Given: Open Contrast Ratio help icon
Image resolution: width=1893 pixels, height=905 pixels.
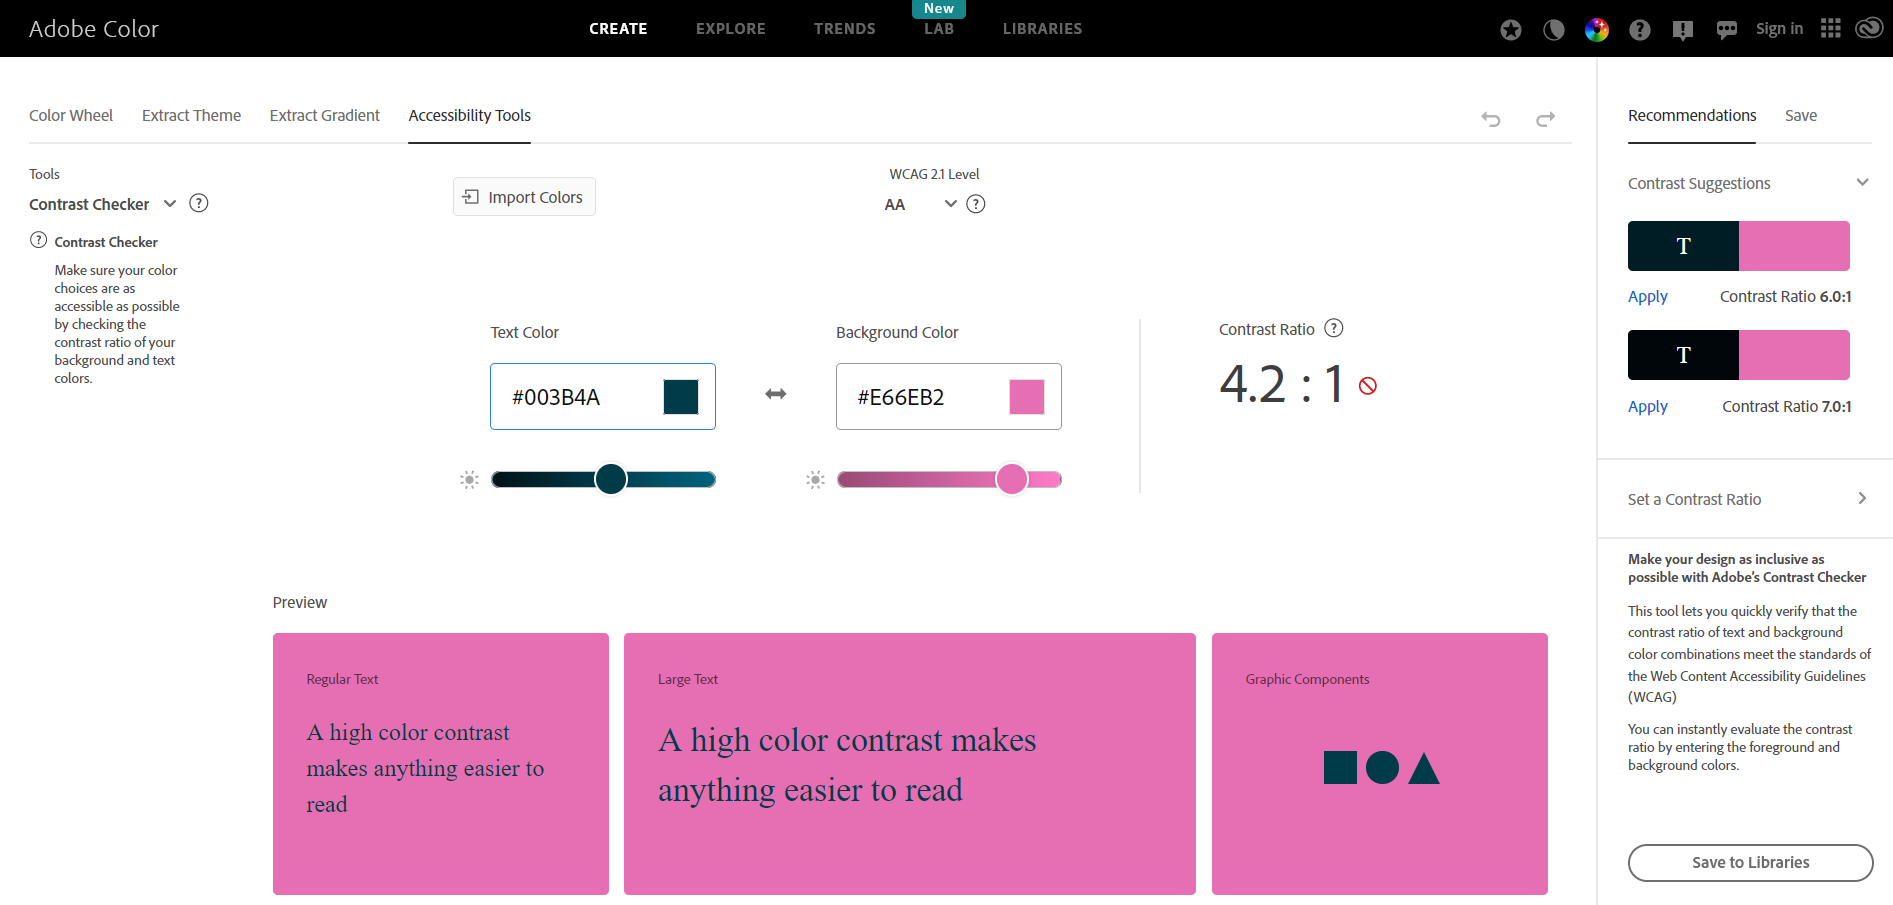Looking at the screenshot, I should (1333, 329).
